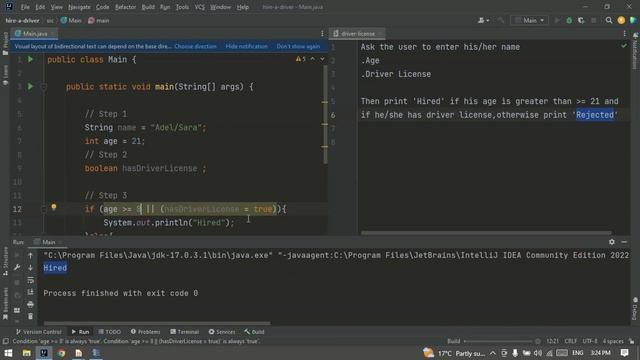The height and width of the screenshot is (360, 640).
Task: Collapse the if-block fold at line 12
Action: click(44, 209)
